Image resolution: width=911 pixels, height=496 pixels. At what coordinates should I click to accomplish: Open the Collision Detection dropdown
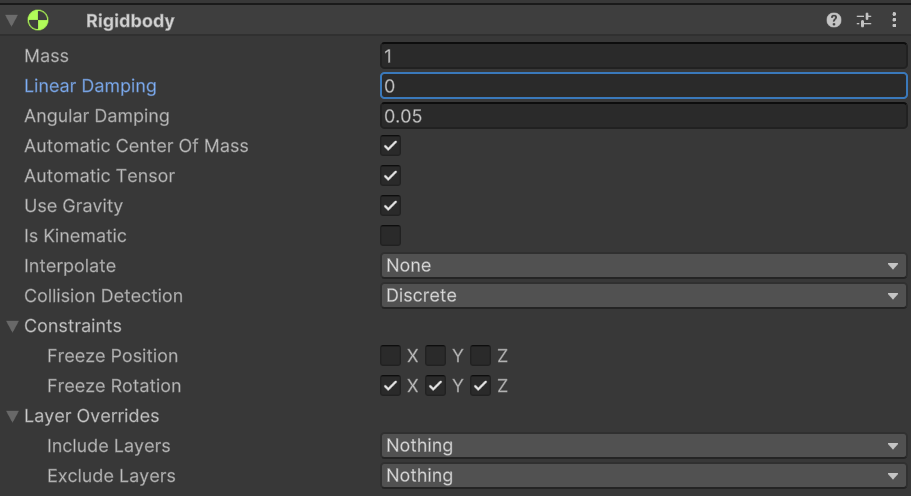point(643,296)
